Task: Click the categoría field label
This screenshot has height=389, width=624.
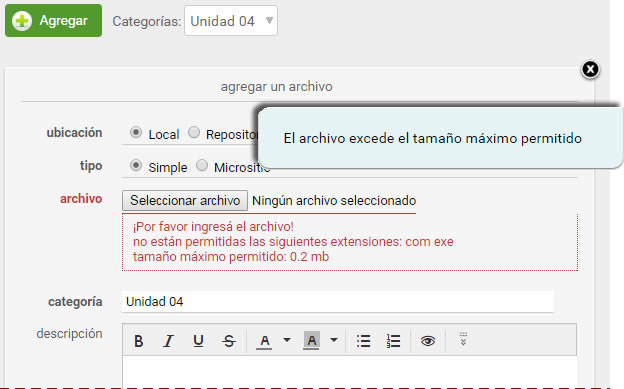Action: (75, 302)
